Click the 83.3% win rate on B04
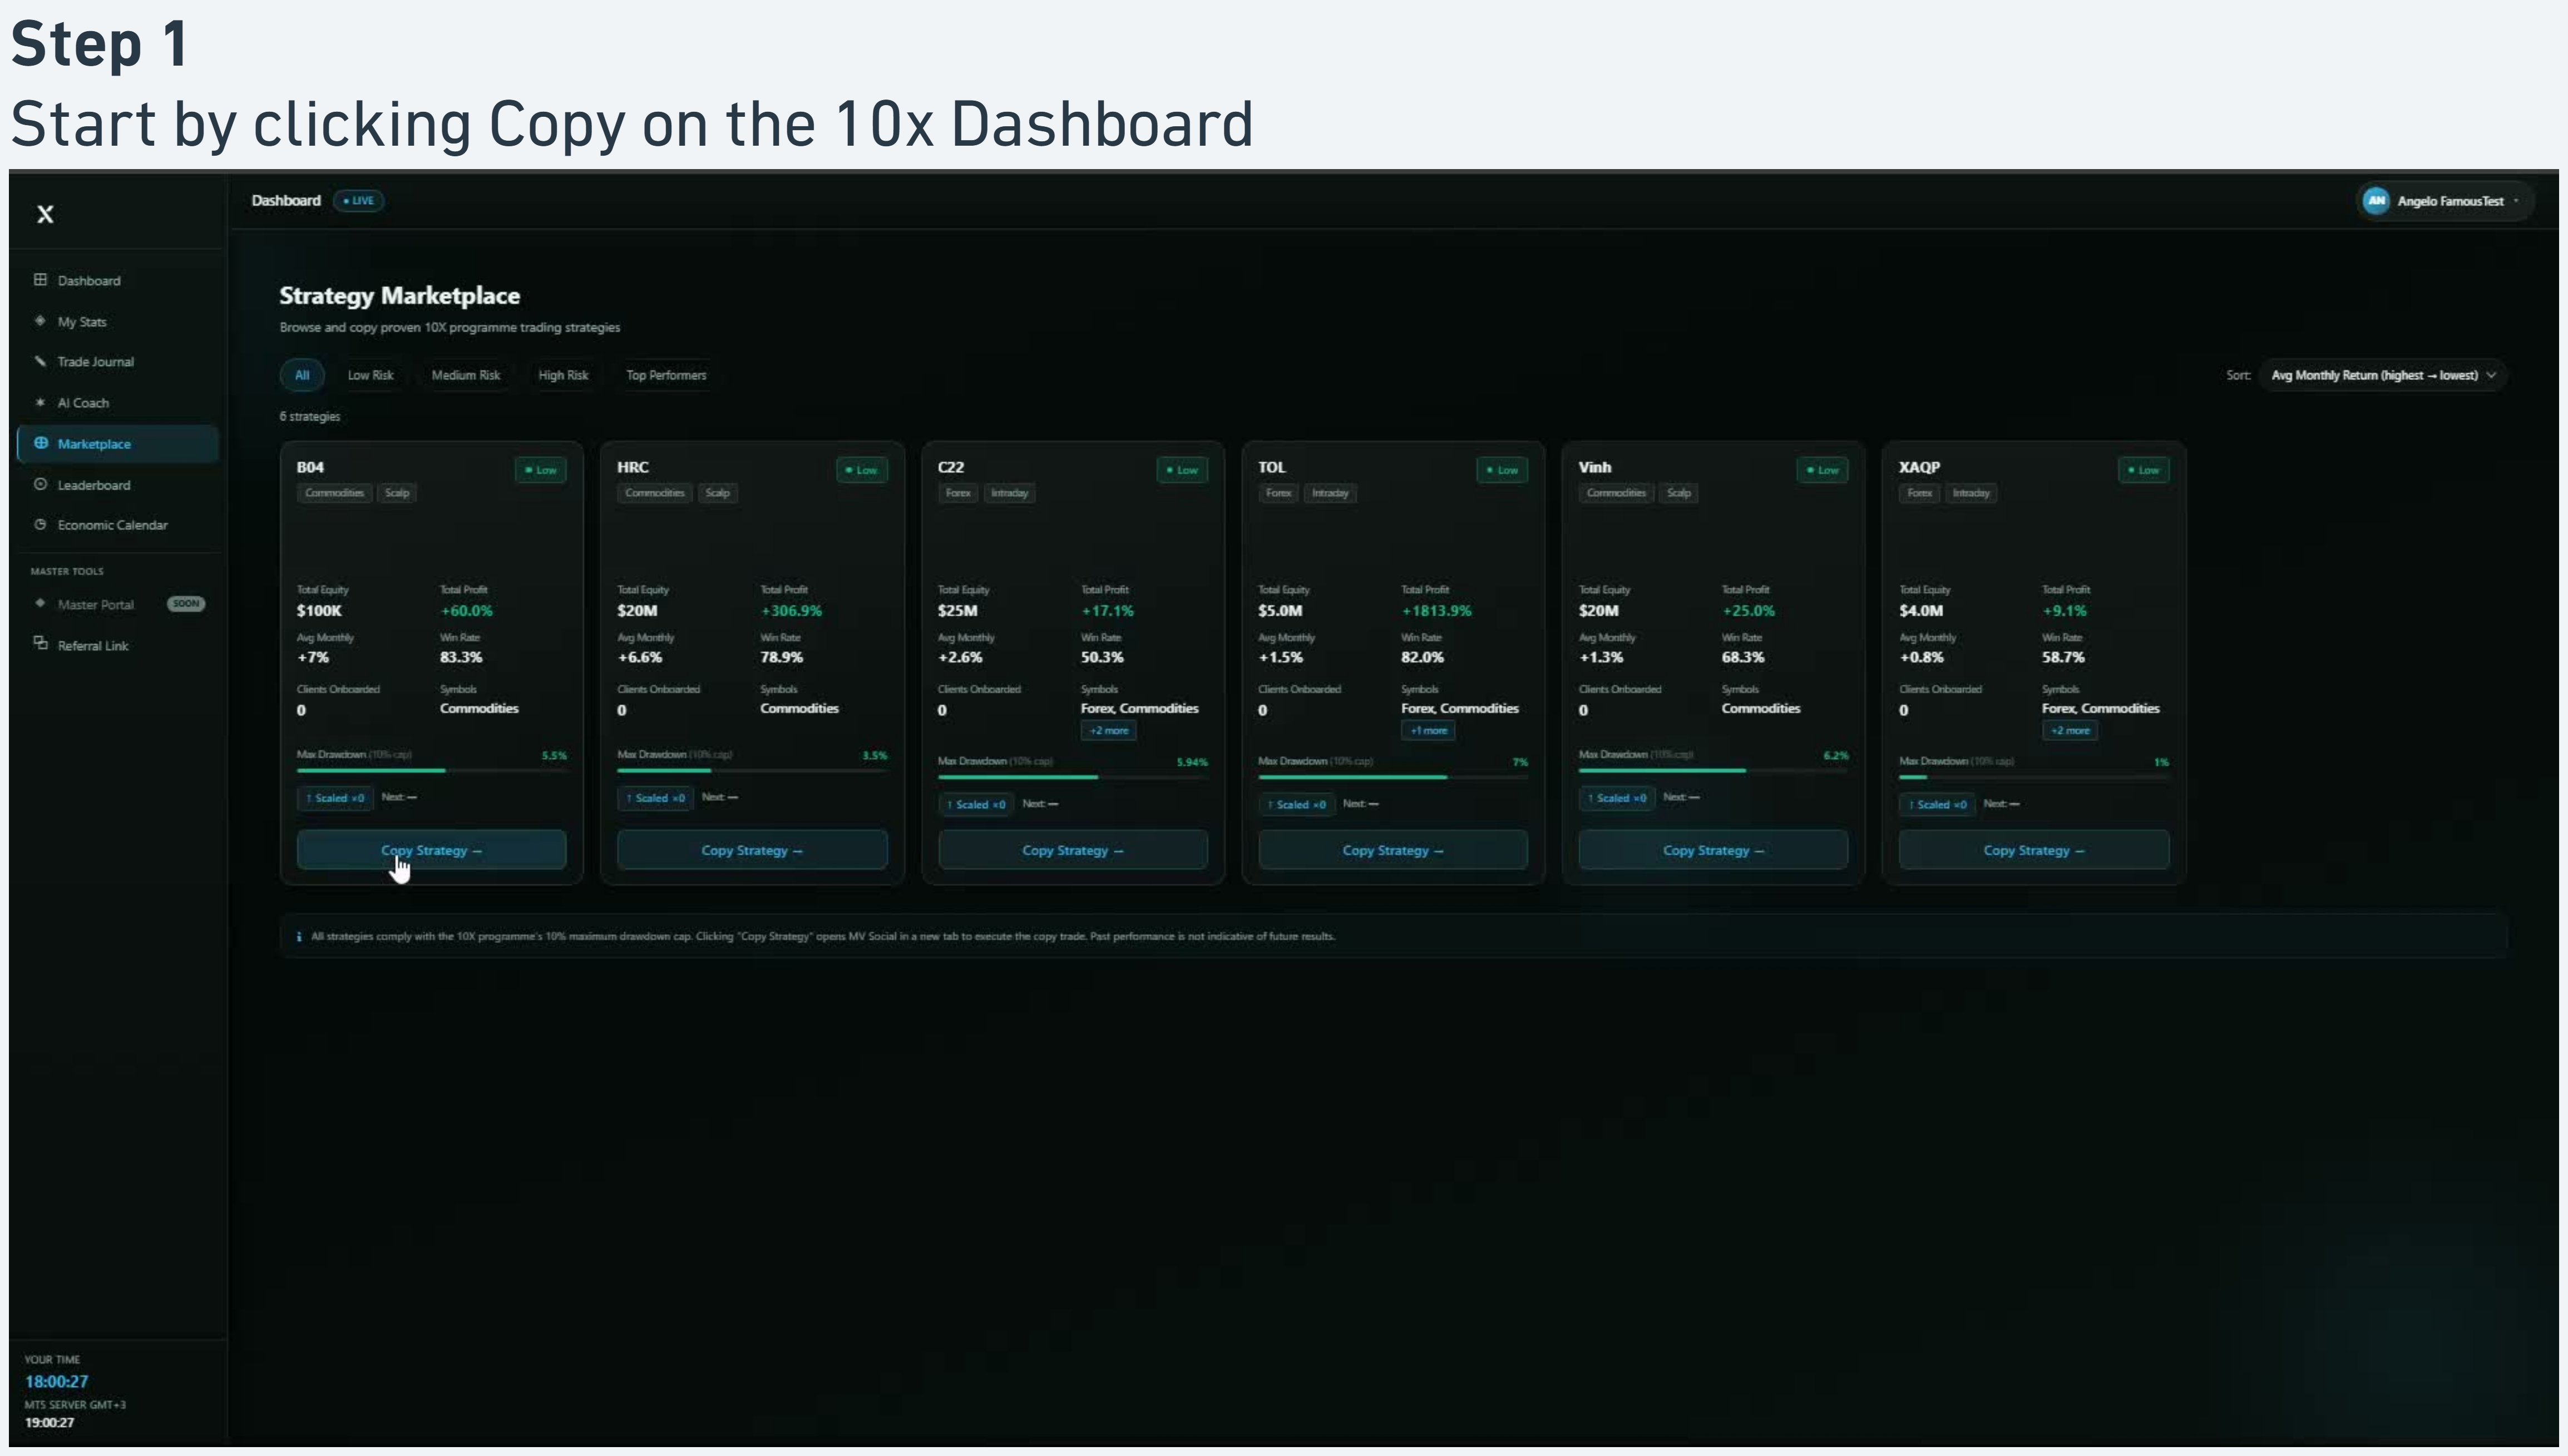The image size is (2568, 1456). tap(461, 657)
